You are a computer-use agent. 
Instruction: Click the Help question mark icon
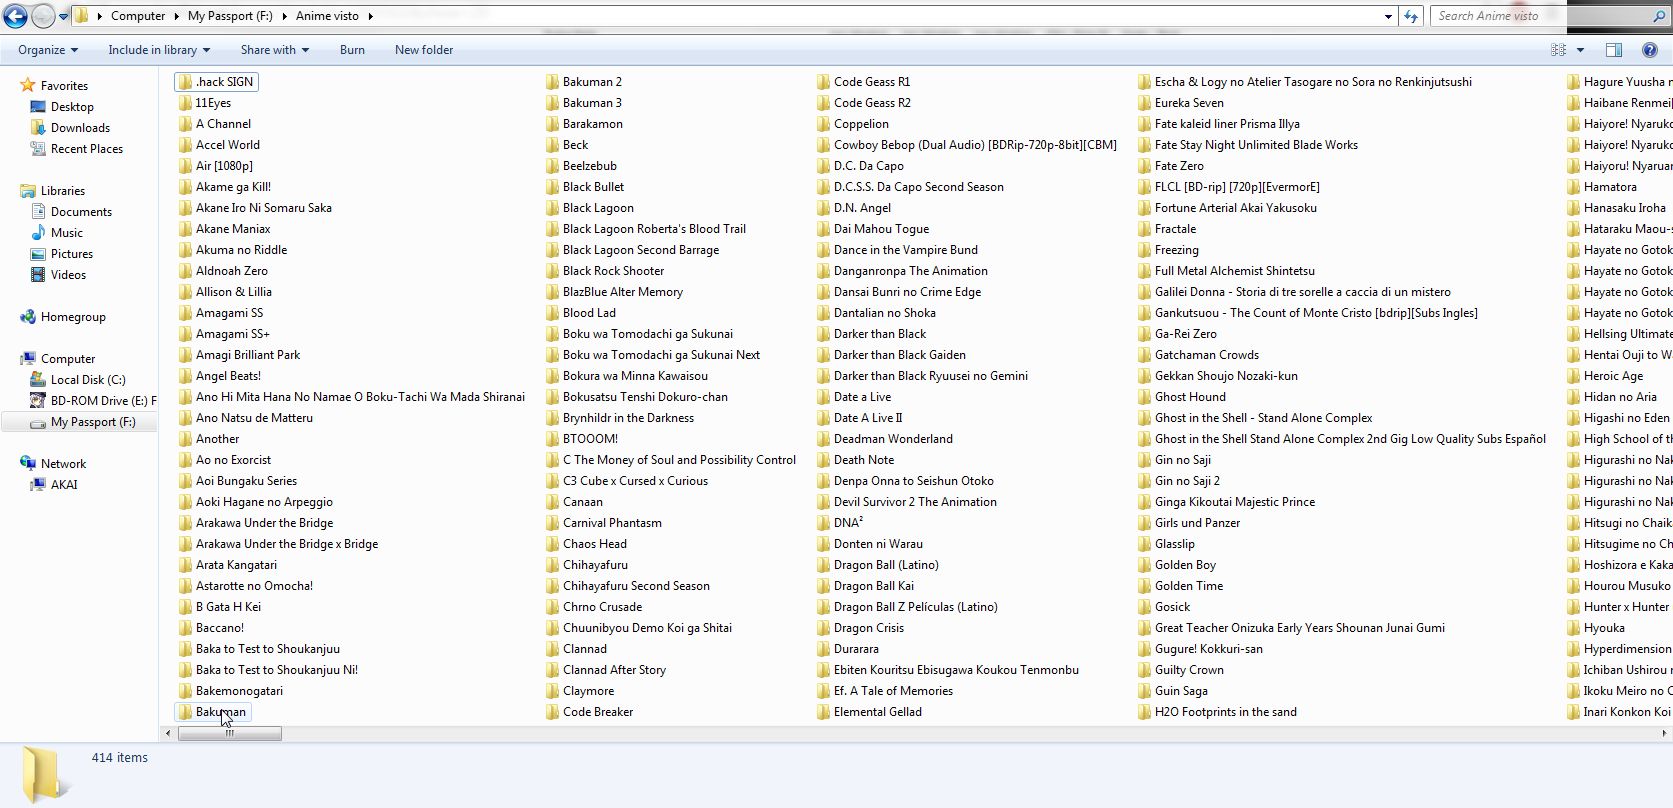coord(1650,50)
